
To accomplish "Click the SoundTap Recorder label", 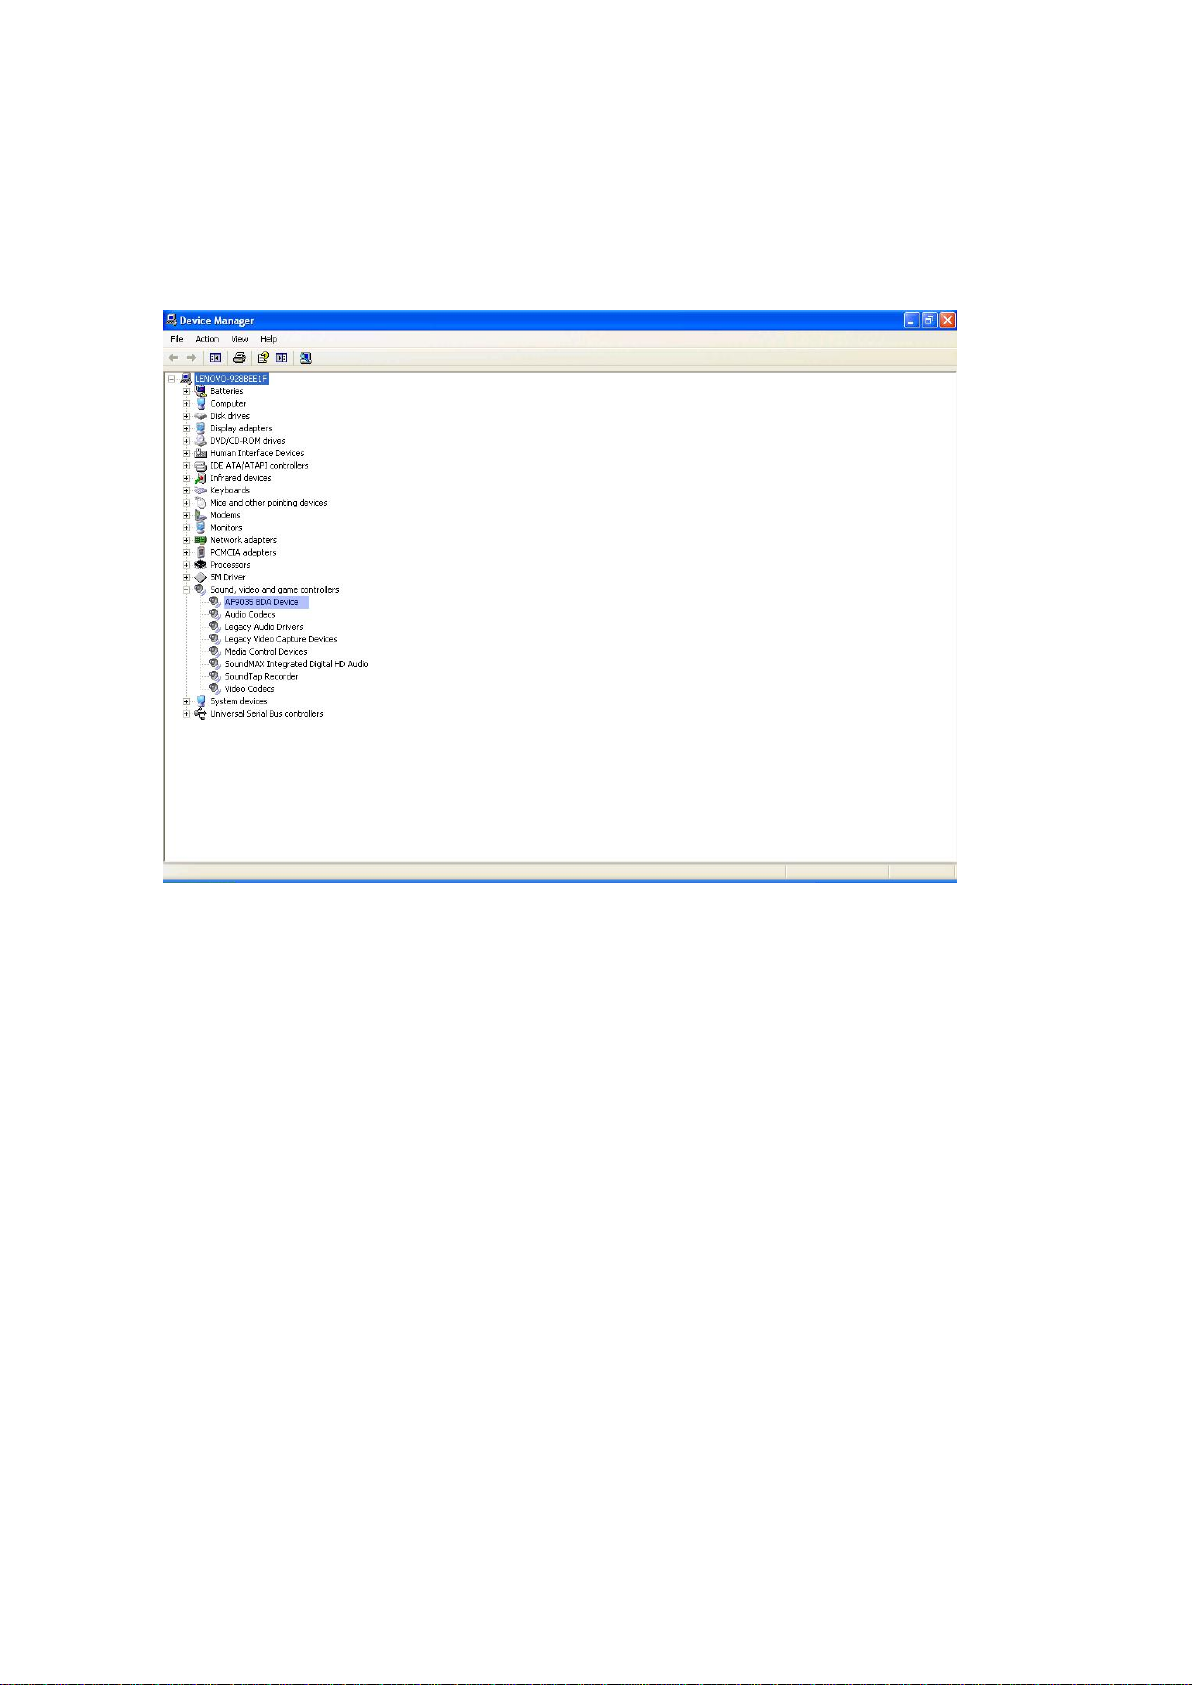I will [261, 676].
